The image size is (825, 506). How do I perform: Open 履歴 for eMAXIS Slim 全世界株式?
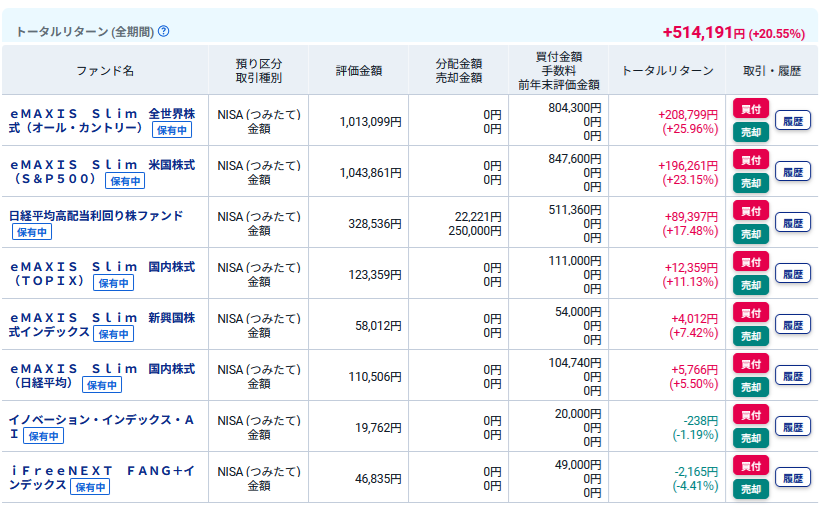(x=793, y=121)
